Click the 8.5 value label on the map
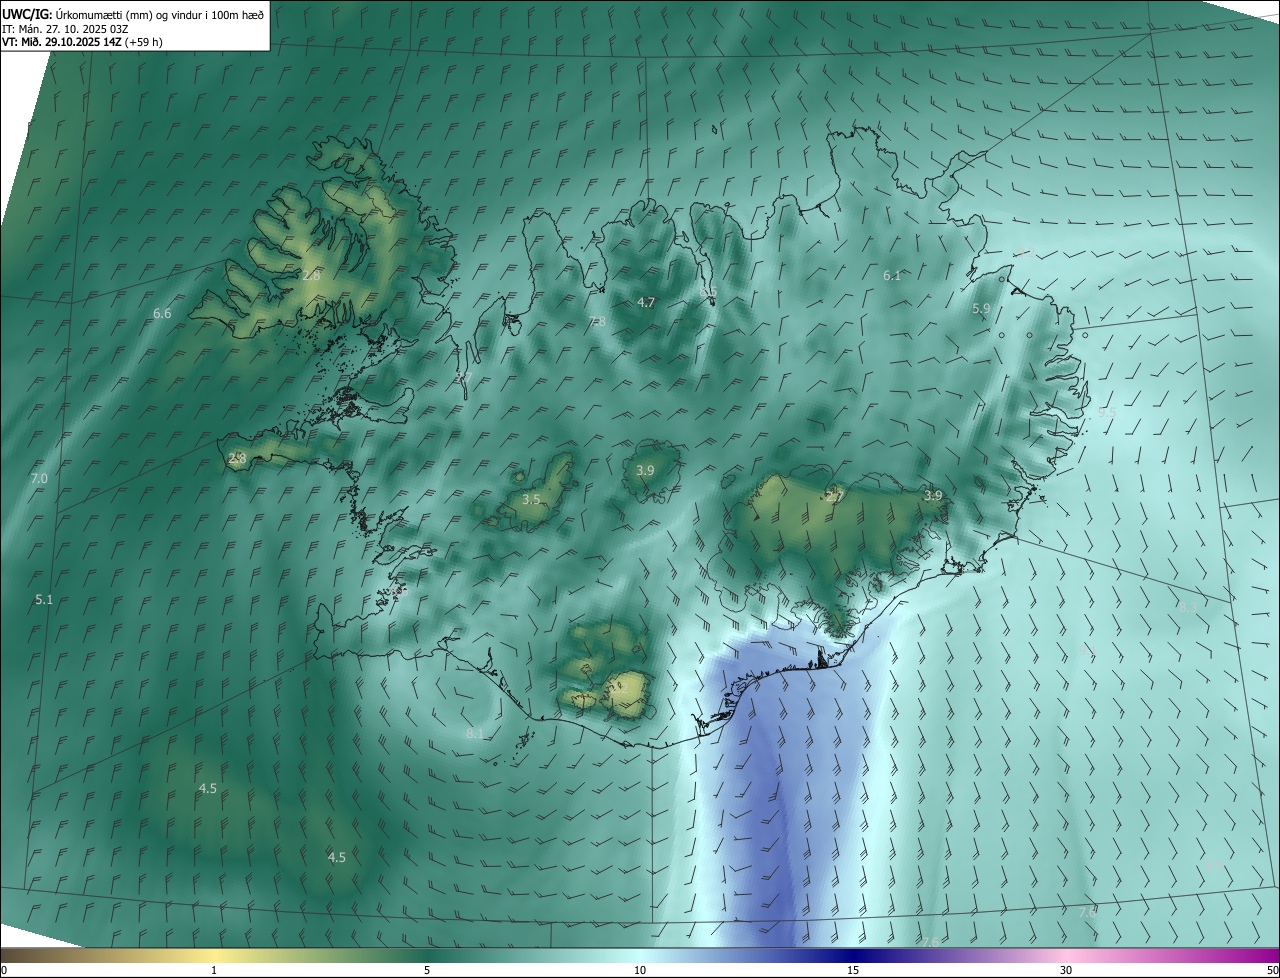Image resolution: width=1280 pixels, height=978 pixels. [708, 292]
